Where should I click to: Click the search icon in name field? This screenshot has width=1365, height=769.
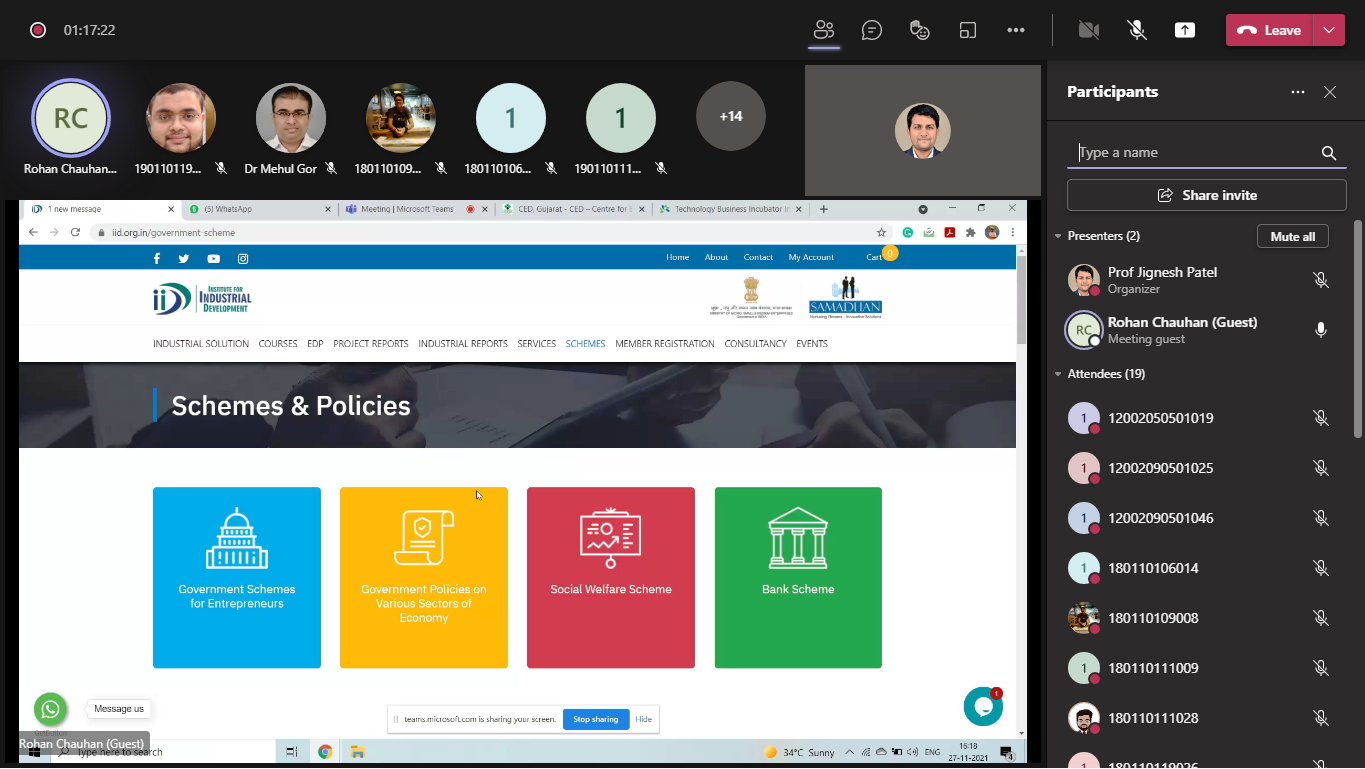1329,153
